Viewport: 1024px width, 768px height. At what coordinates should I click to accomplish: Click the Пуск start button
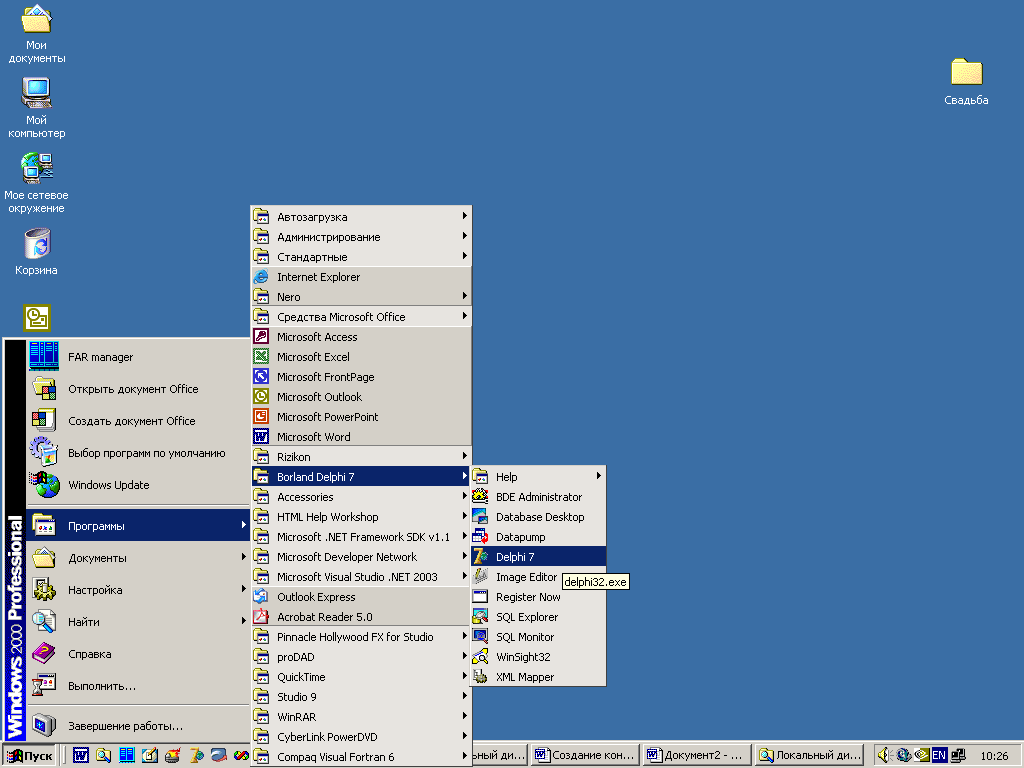(29, 756)
